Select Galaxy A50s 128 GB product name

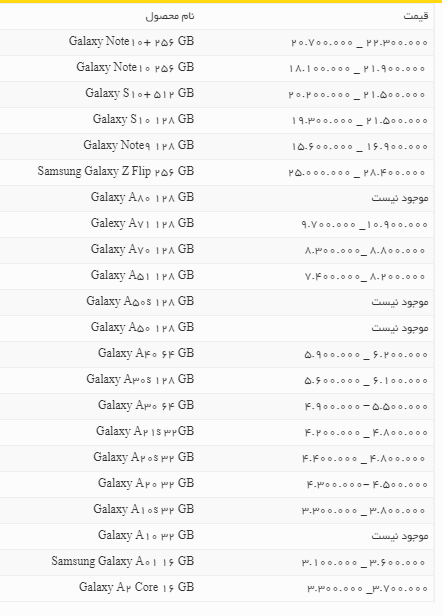point(140,301)
